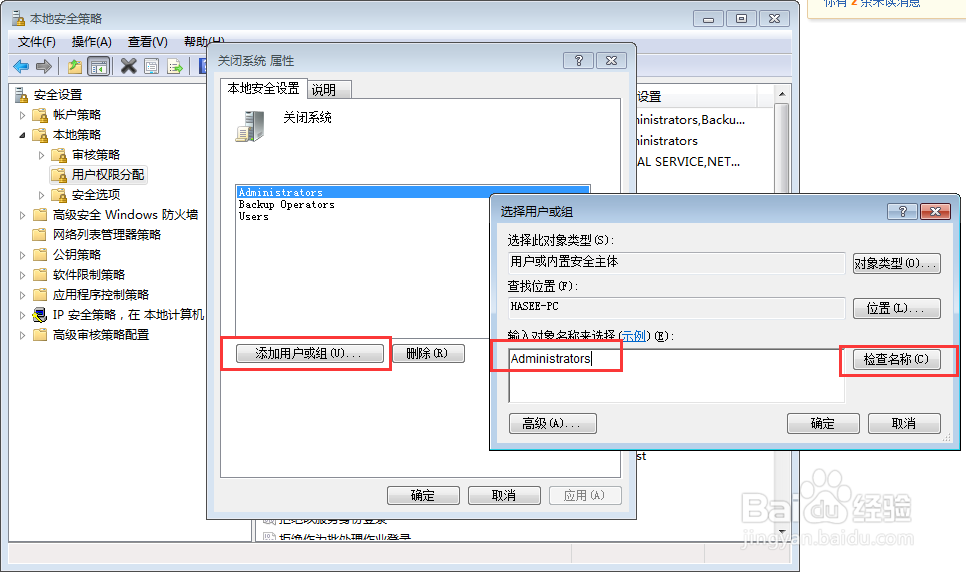966x572 pixels.
Task: Click the Administrators object name input field
Action: click(676, 375)
